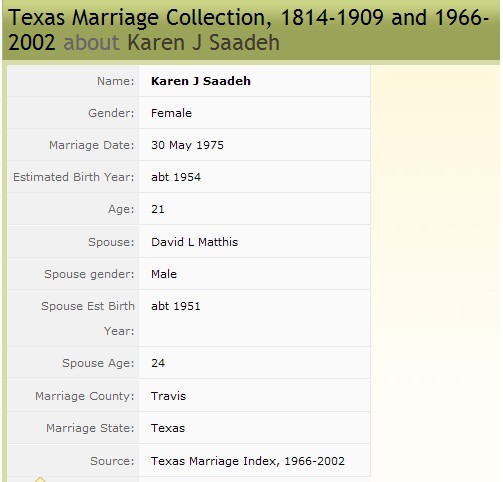Click the Spouse Est Birth Year label
This screenshot has width=503, height=482.
click(x=88, y=318)
